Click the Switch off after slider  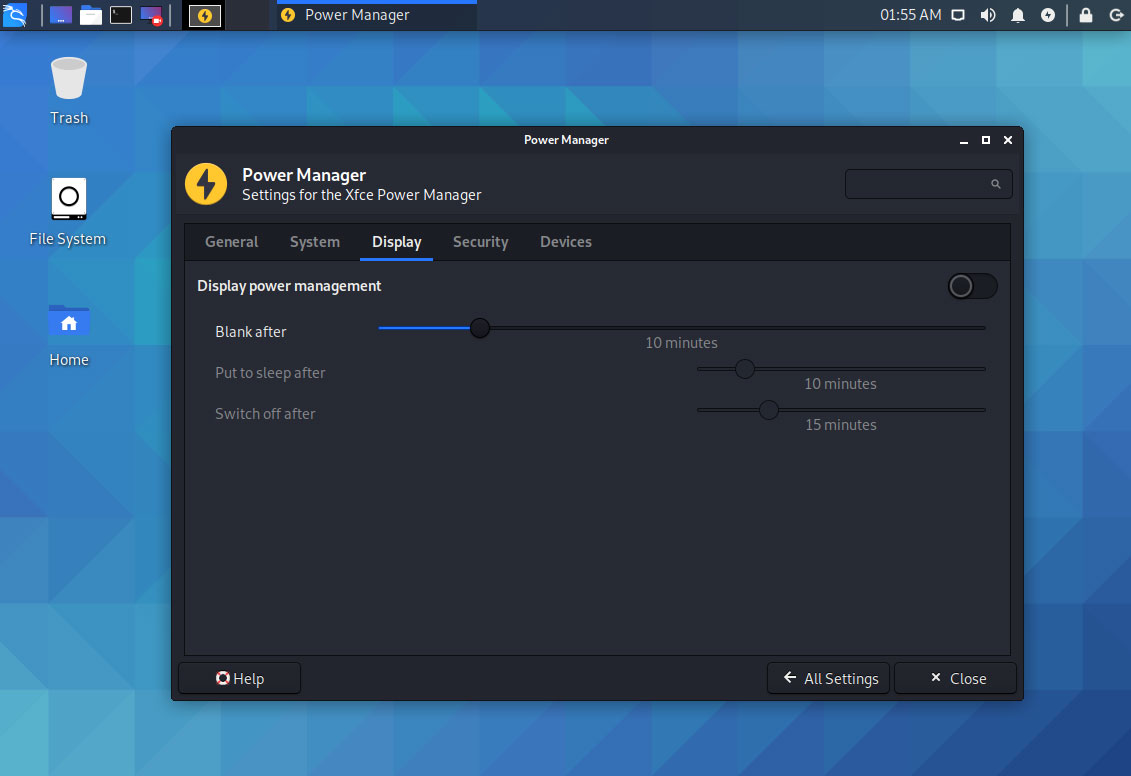[841, 410]
